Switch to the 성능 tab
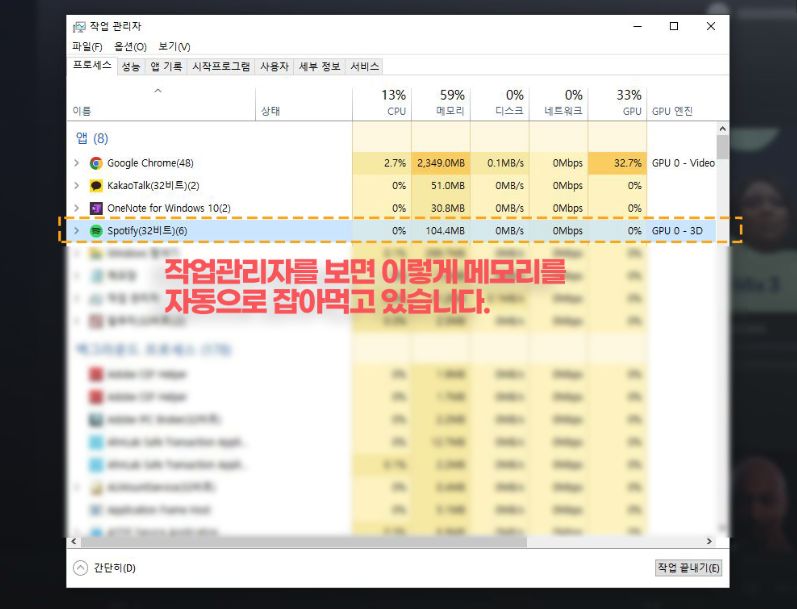 [x=131, y=67]
